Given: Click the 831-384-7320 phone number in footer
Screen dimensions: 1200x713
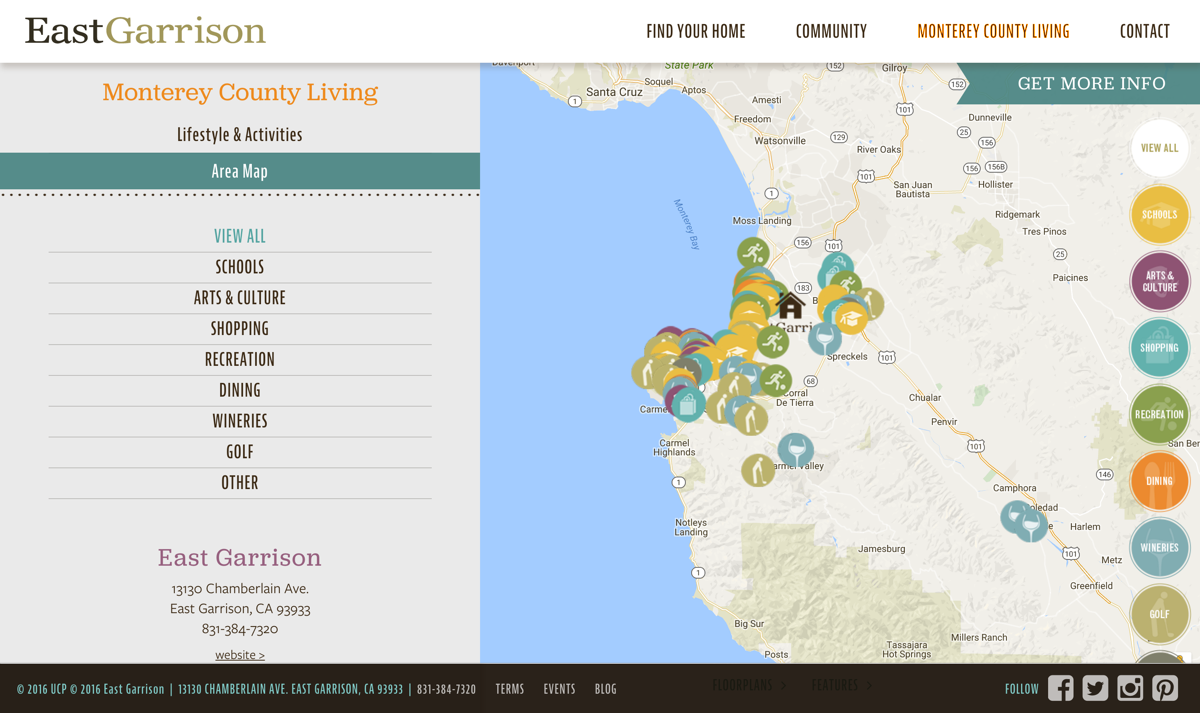Looking at the screenshot, I should click(446, 689).
